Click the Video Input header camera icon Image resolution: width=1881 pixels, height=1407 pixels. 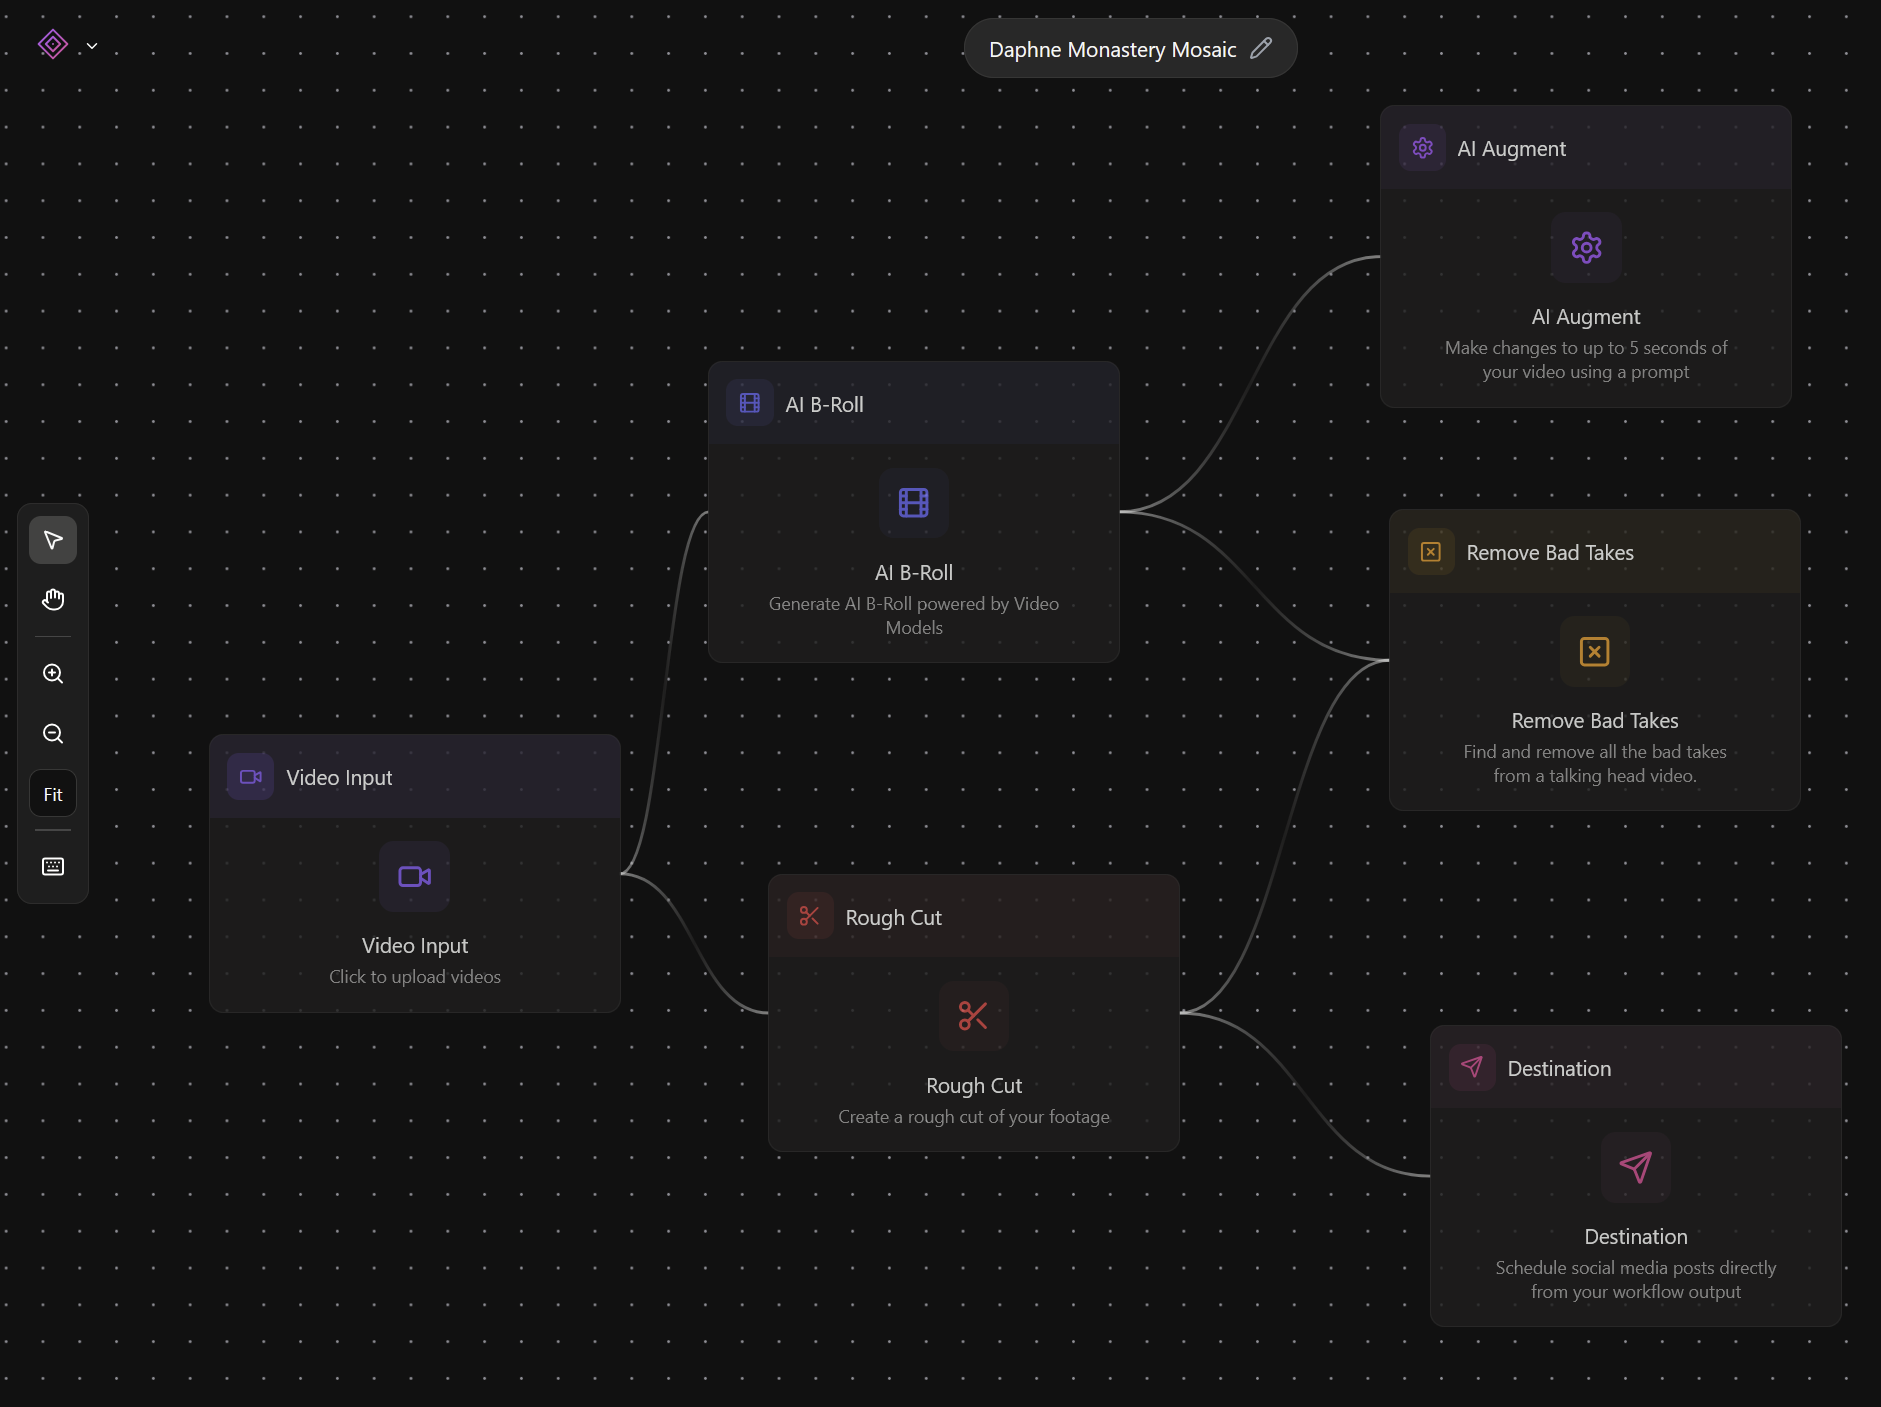click(x=250, y=777)
